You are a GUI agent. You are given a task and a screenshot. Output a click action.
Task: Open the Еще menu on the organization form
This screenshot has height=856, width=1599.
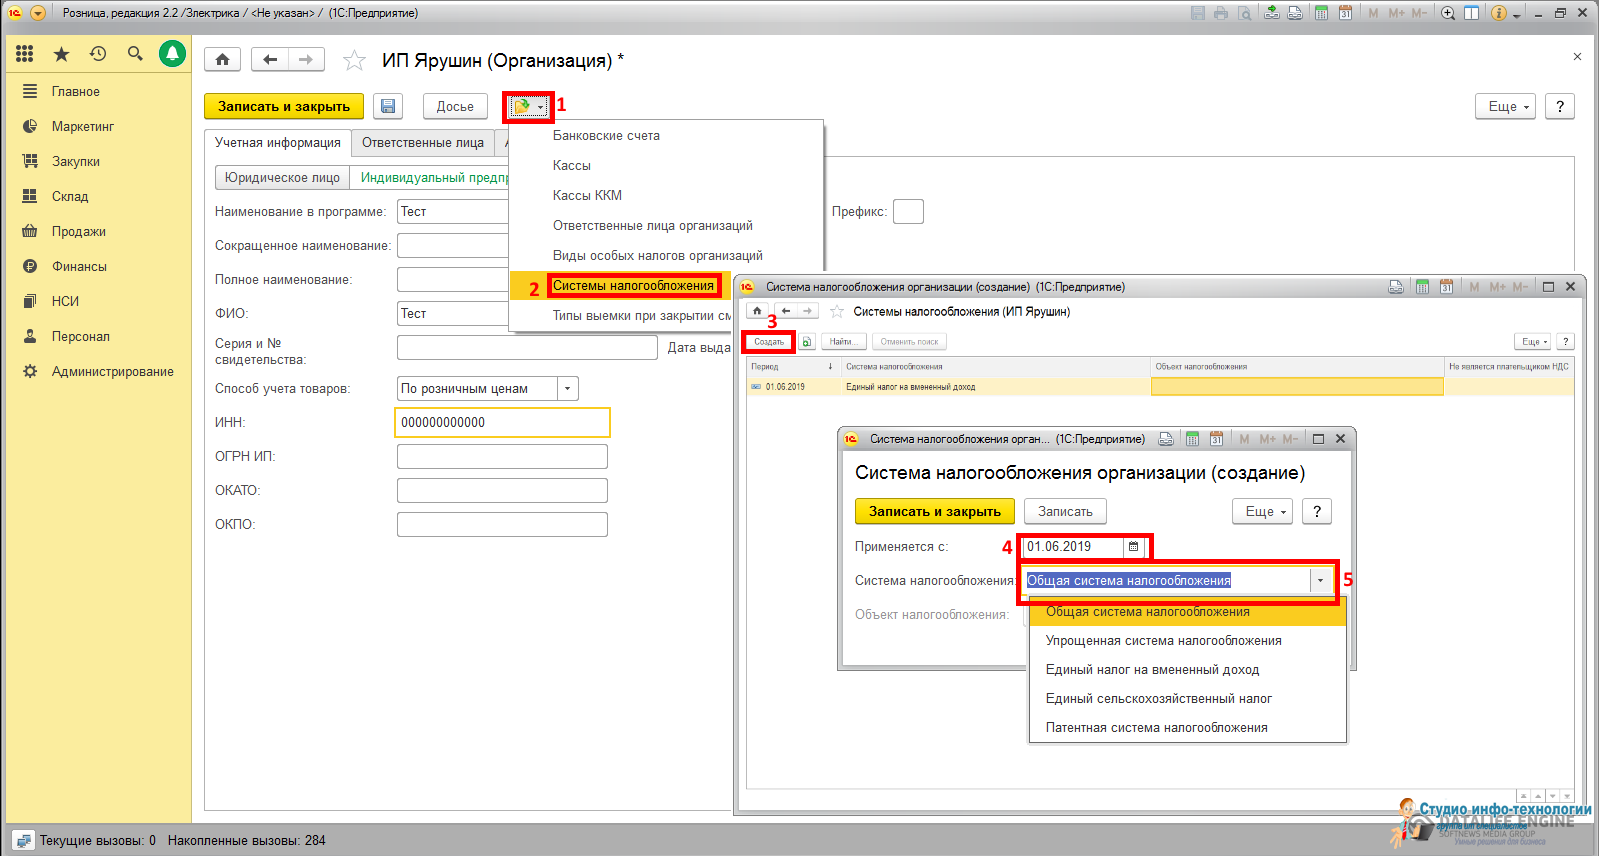1508,107
